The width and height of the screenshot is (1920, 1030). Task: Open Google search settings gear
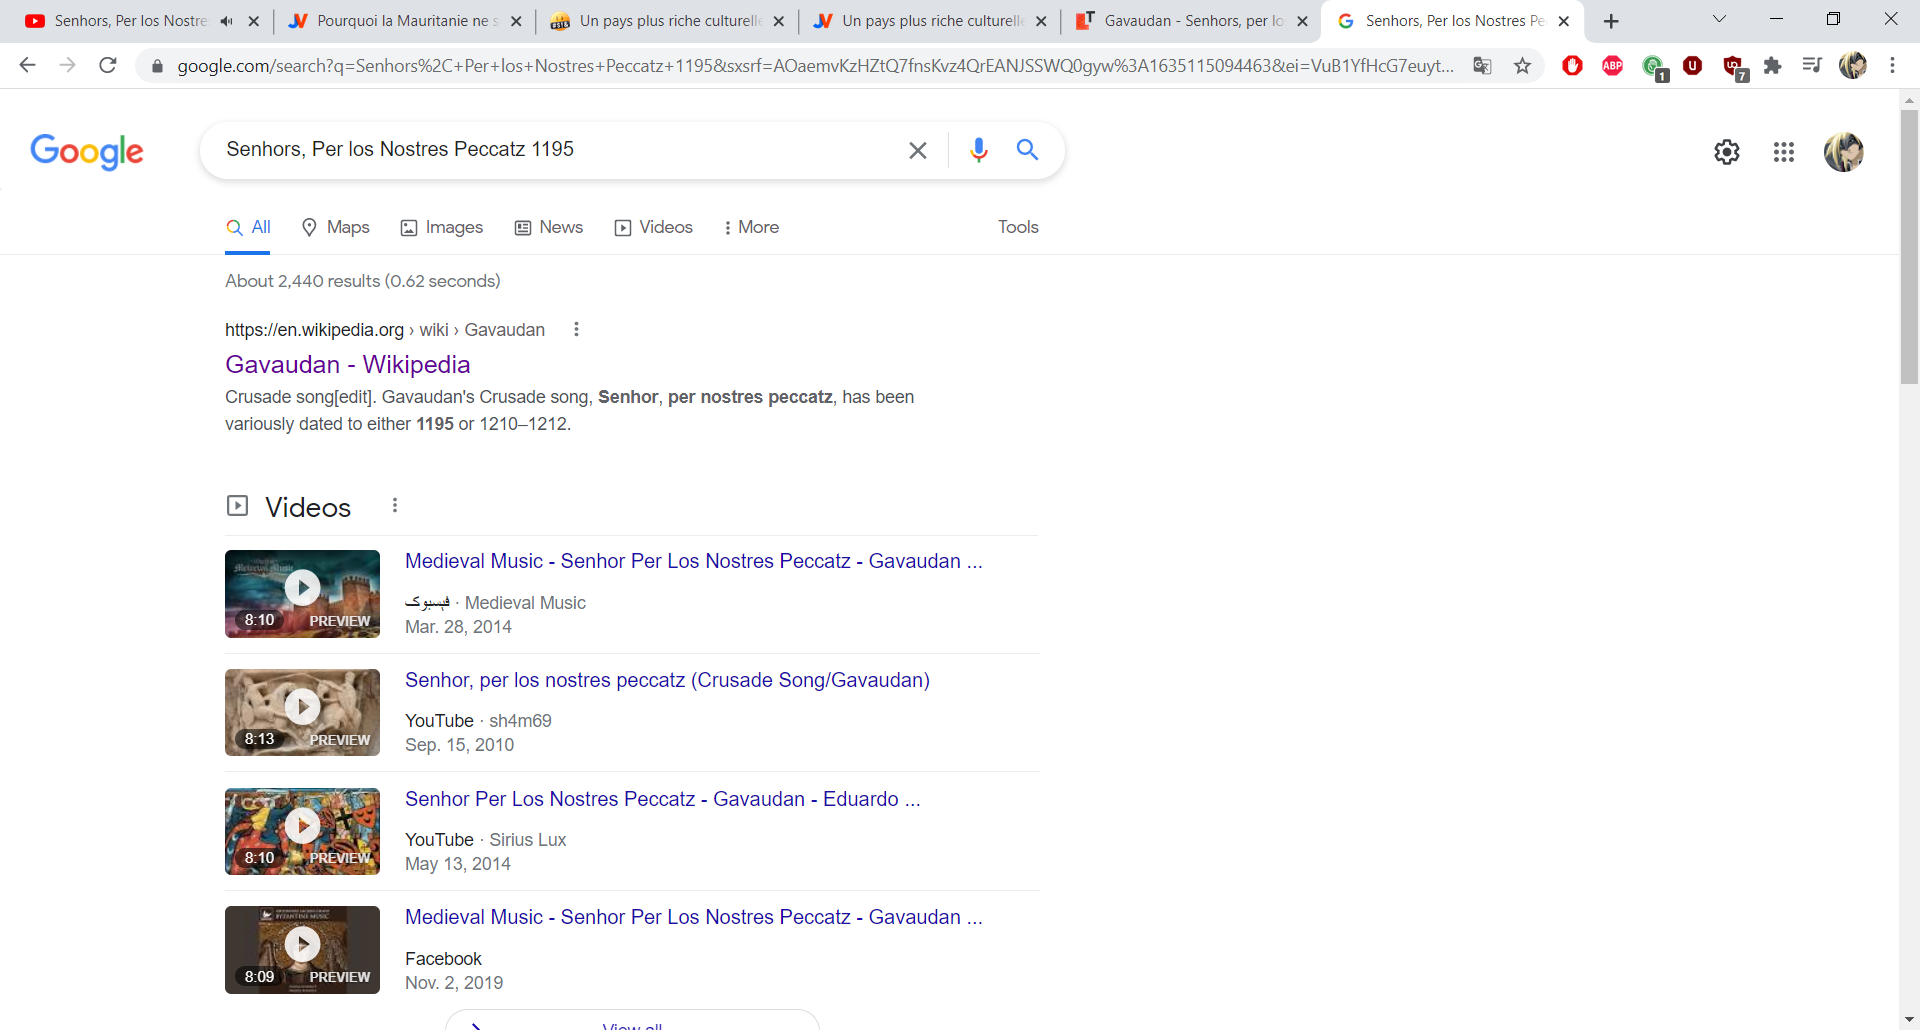(x=1727, y=152)
